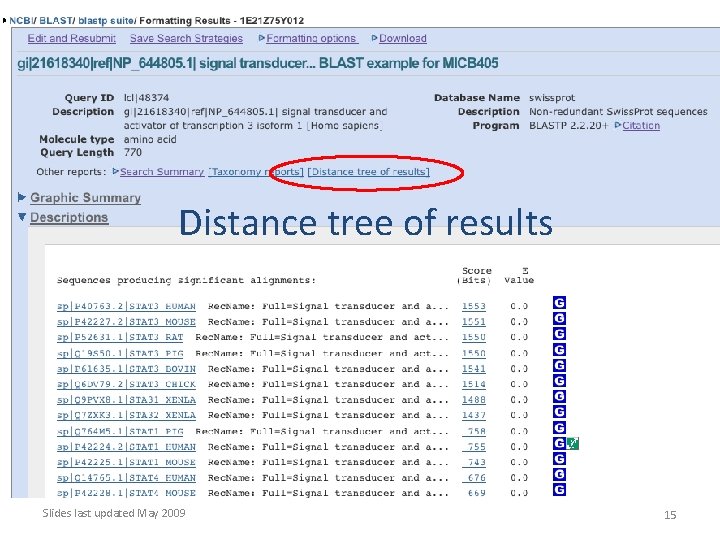Click the G gene icon for STAT1_PIG
Image resolution: width=720 pixels, height=540 pixels.
[x=559, y=428]
